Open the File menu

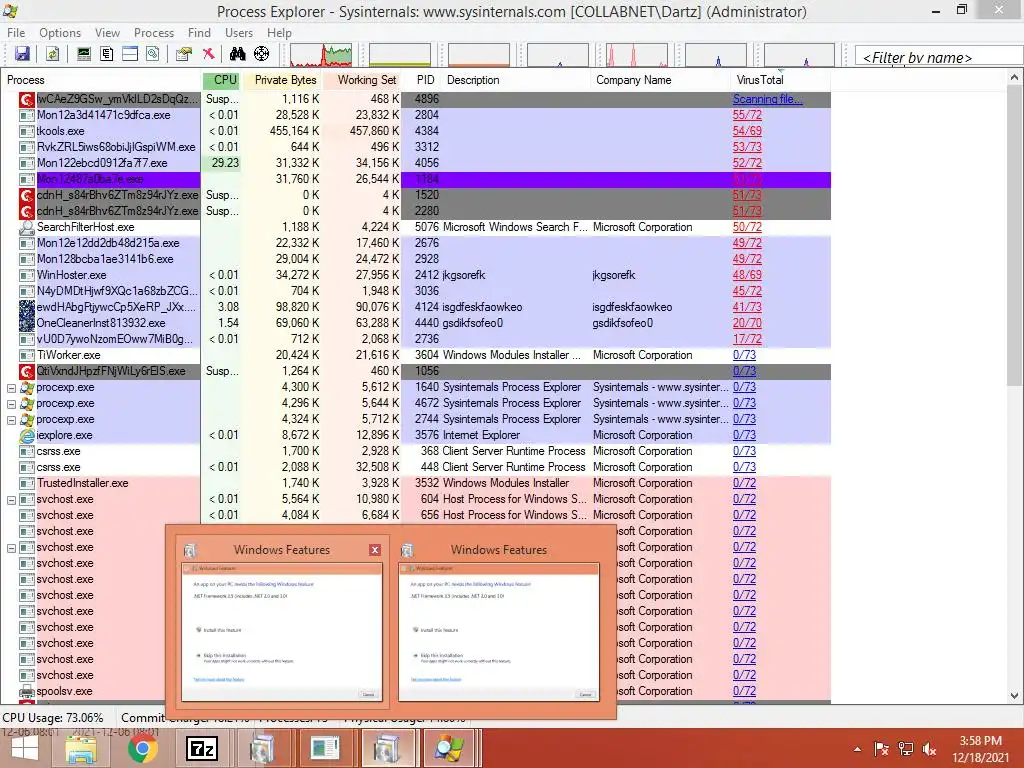point(16,33)
